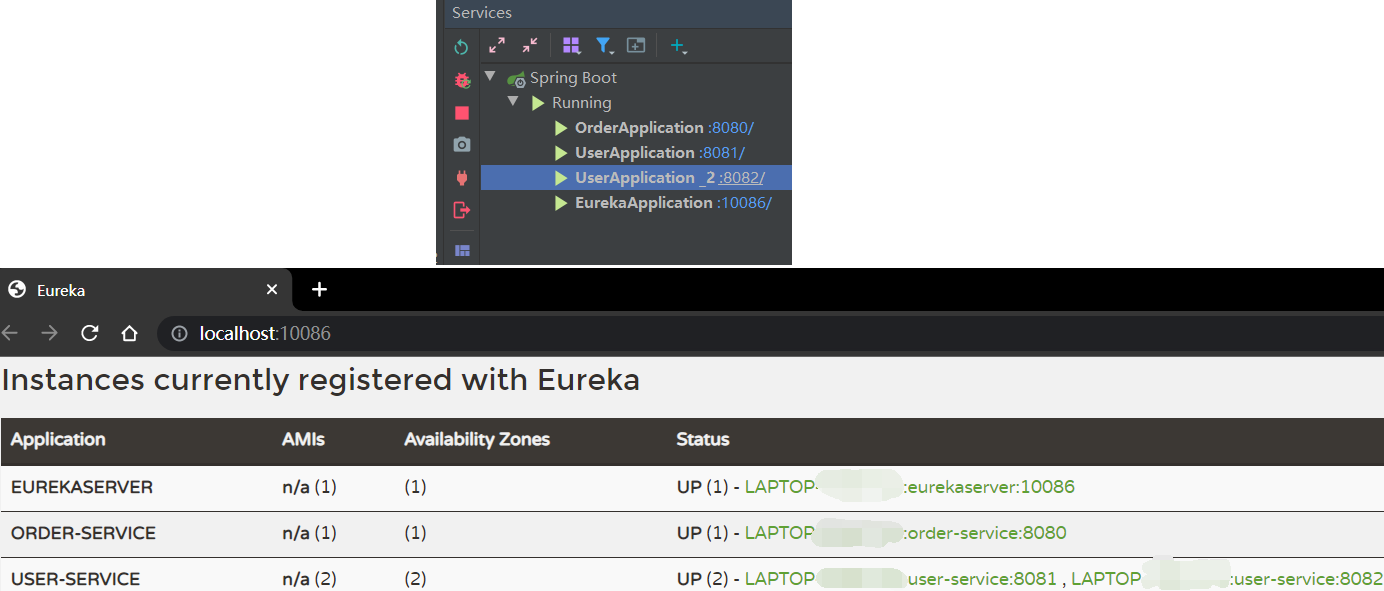The height and width of the screenshot is (591, 1384).
Task: Click the Application column header
Action: pyautogui.click(x=58, y=439)
